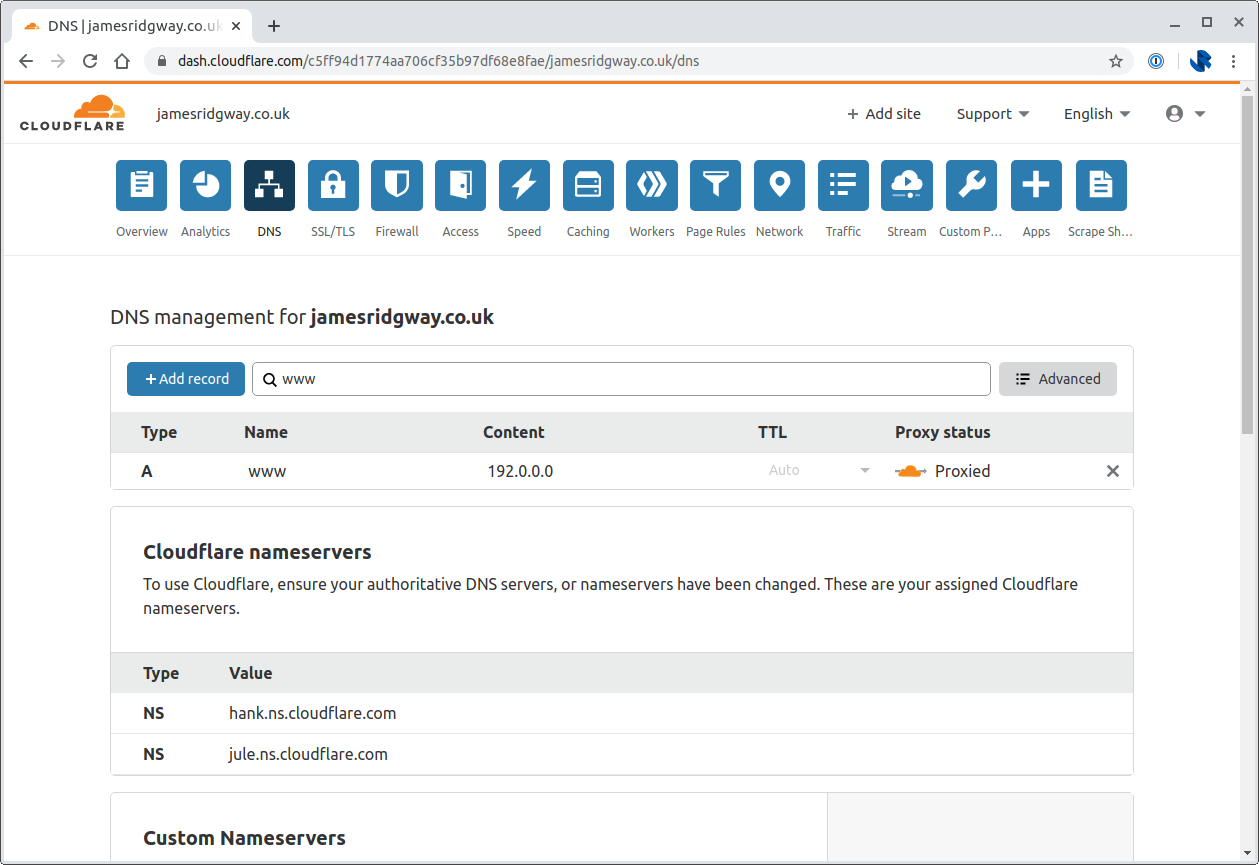Open the Scrape Shield document icon

pyautogui.click(x=1101, y=186)
